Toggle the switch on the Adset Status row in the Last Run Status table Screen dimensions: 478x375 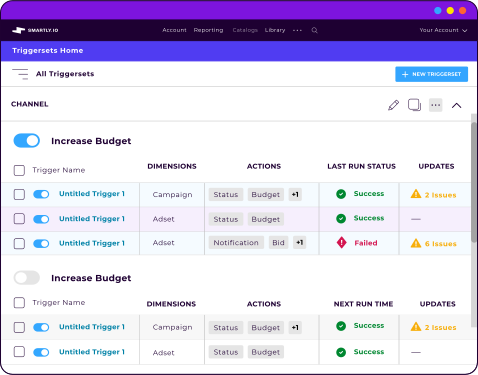pos(41,219)
